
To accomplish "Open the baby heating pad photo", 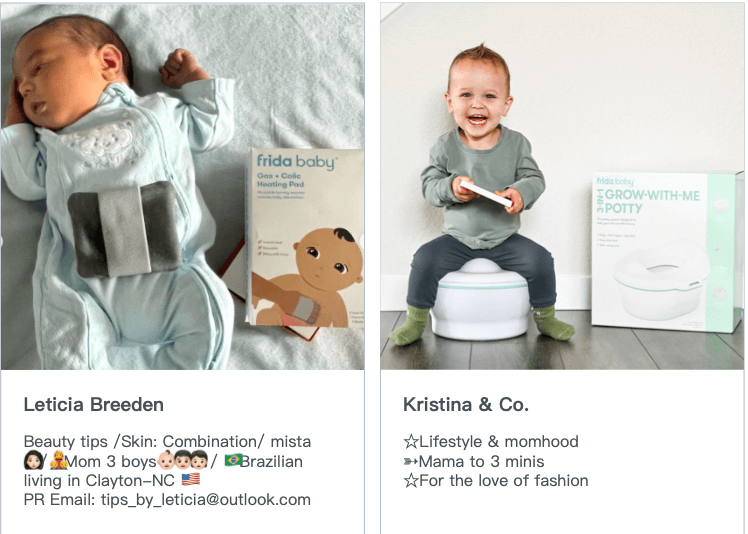I will (x=182, y=187).
